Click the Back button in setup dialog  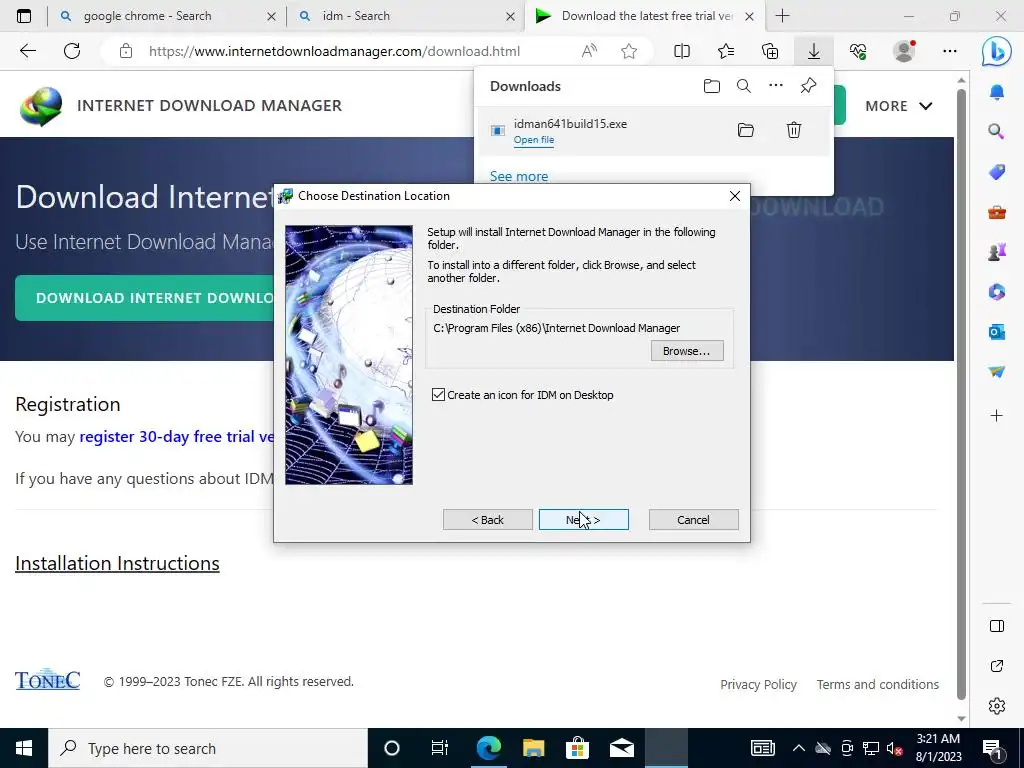point(487,520)
